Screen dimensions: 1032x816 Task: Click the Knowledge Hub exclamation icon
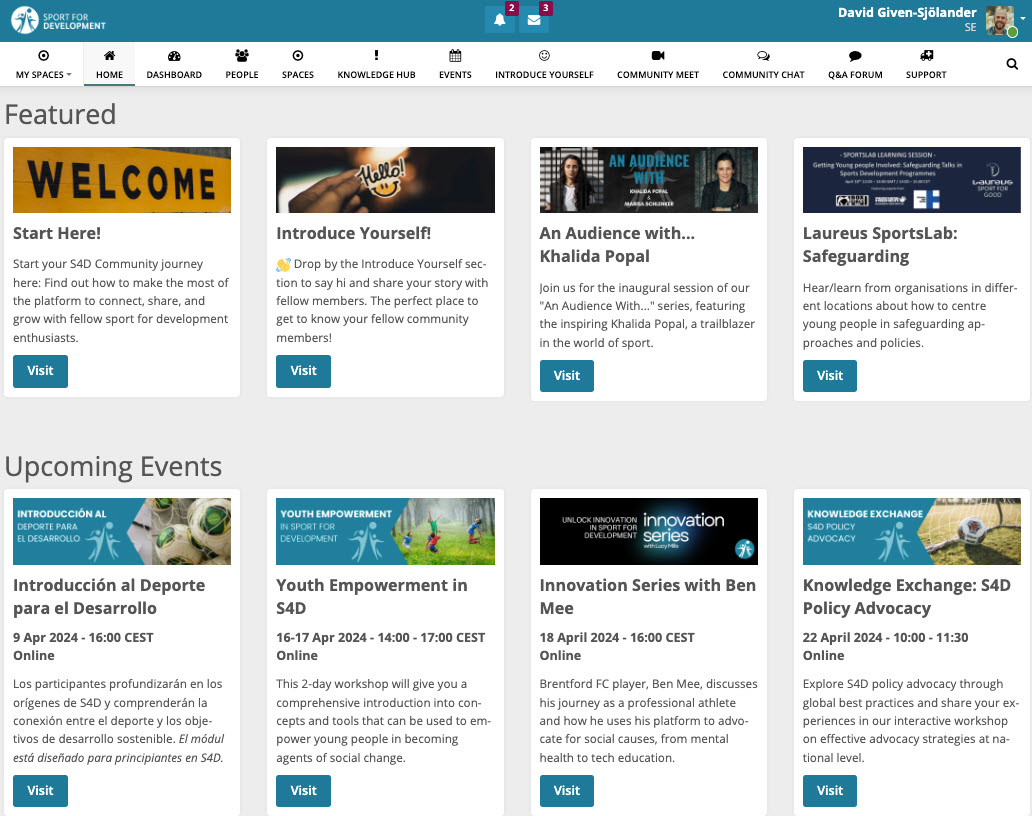point(376,55)
